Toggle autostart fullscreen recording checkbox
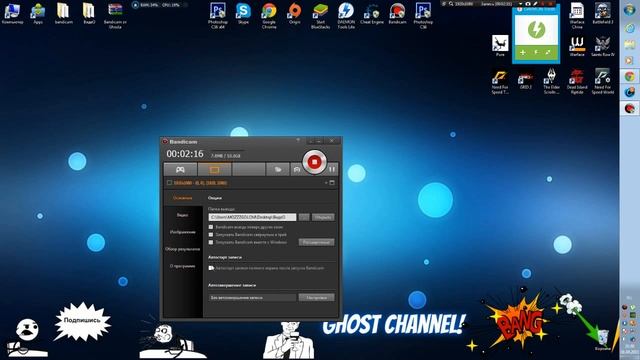This screenshot has width=640, height=360. click(x=211, y=268)
